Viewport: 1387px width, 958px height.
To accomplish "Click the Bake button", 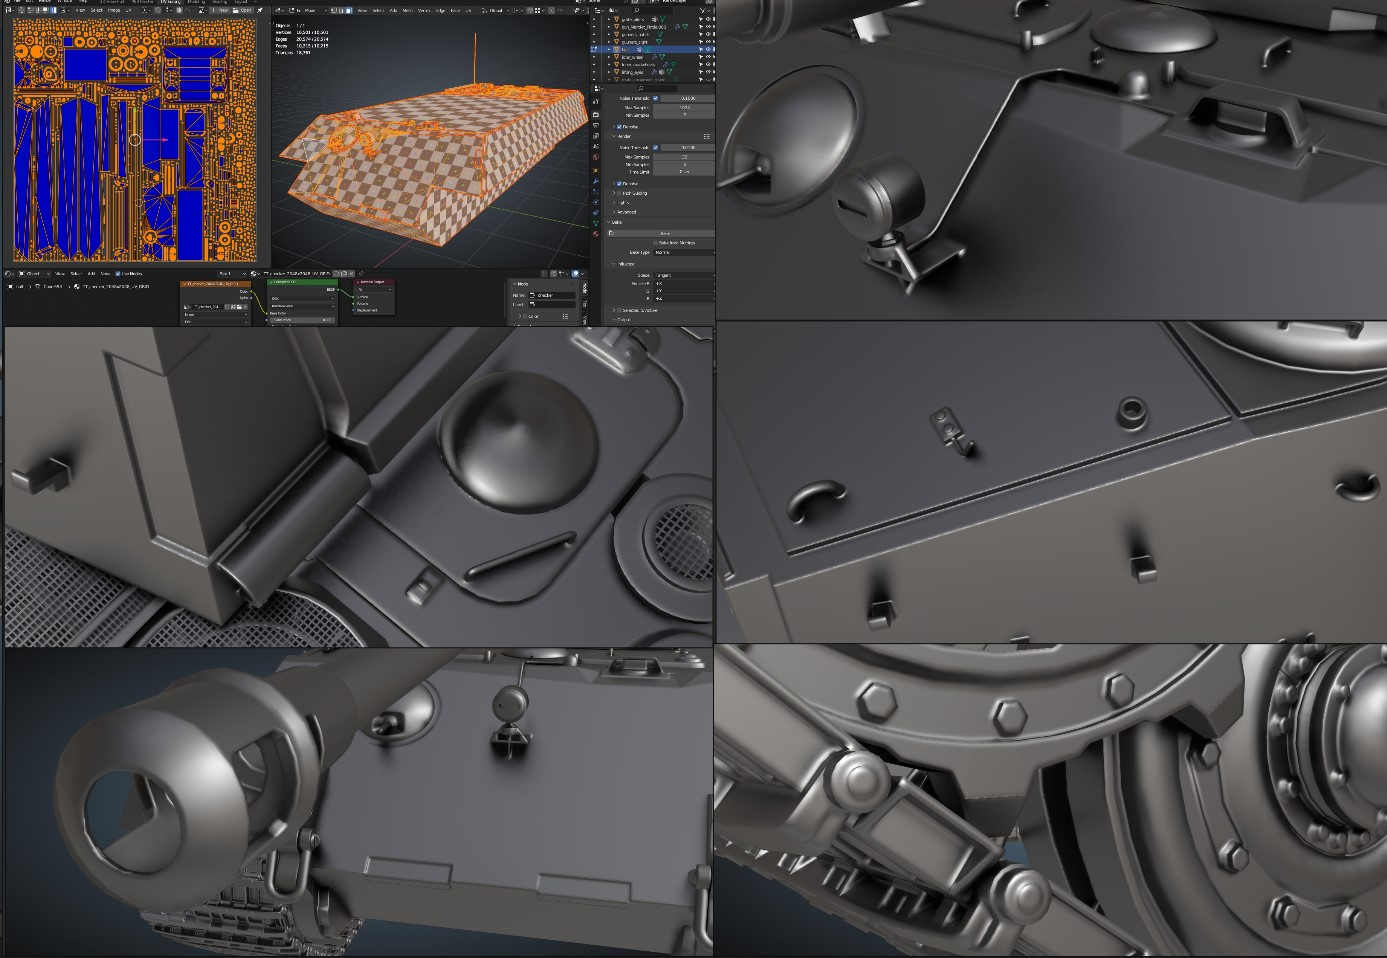I will 663,234.
